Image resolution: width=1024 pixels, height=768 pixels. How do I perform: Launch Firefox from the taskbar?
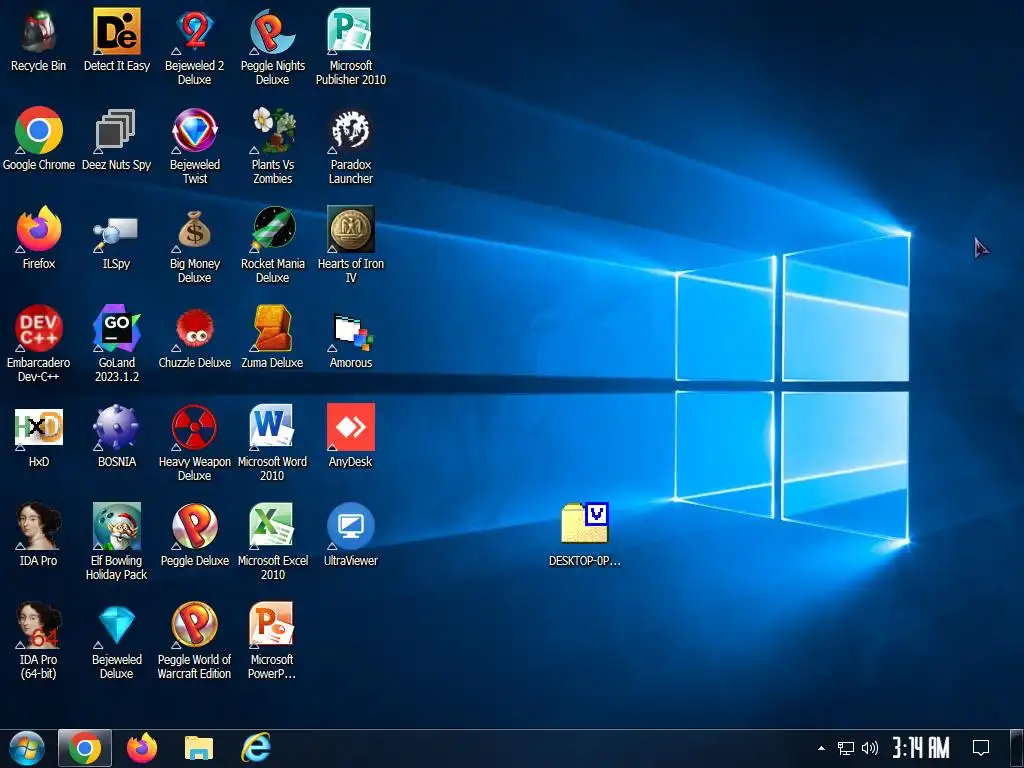click(x=142, y=748)
